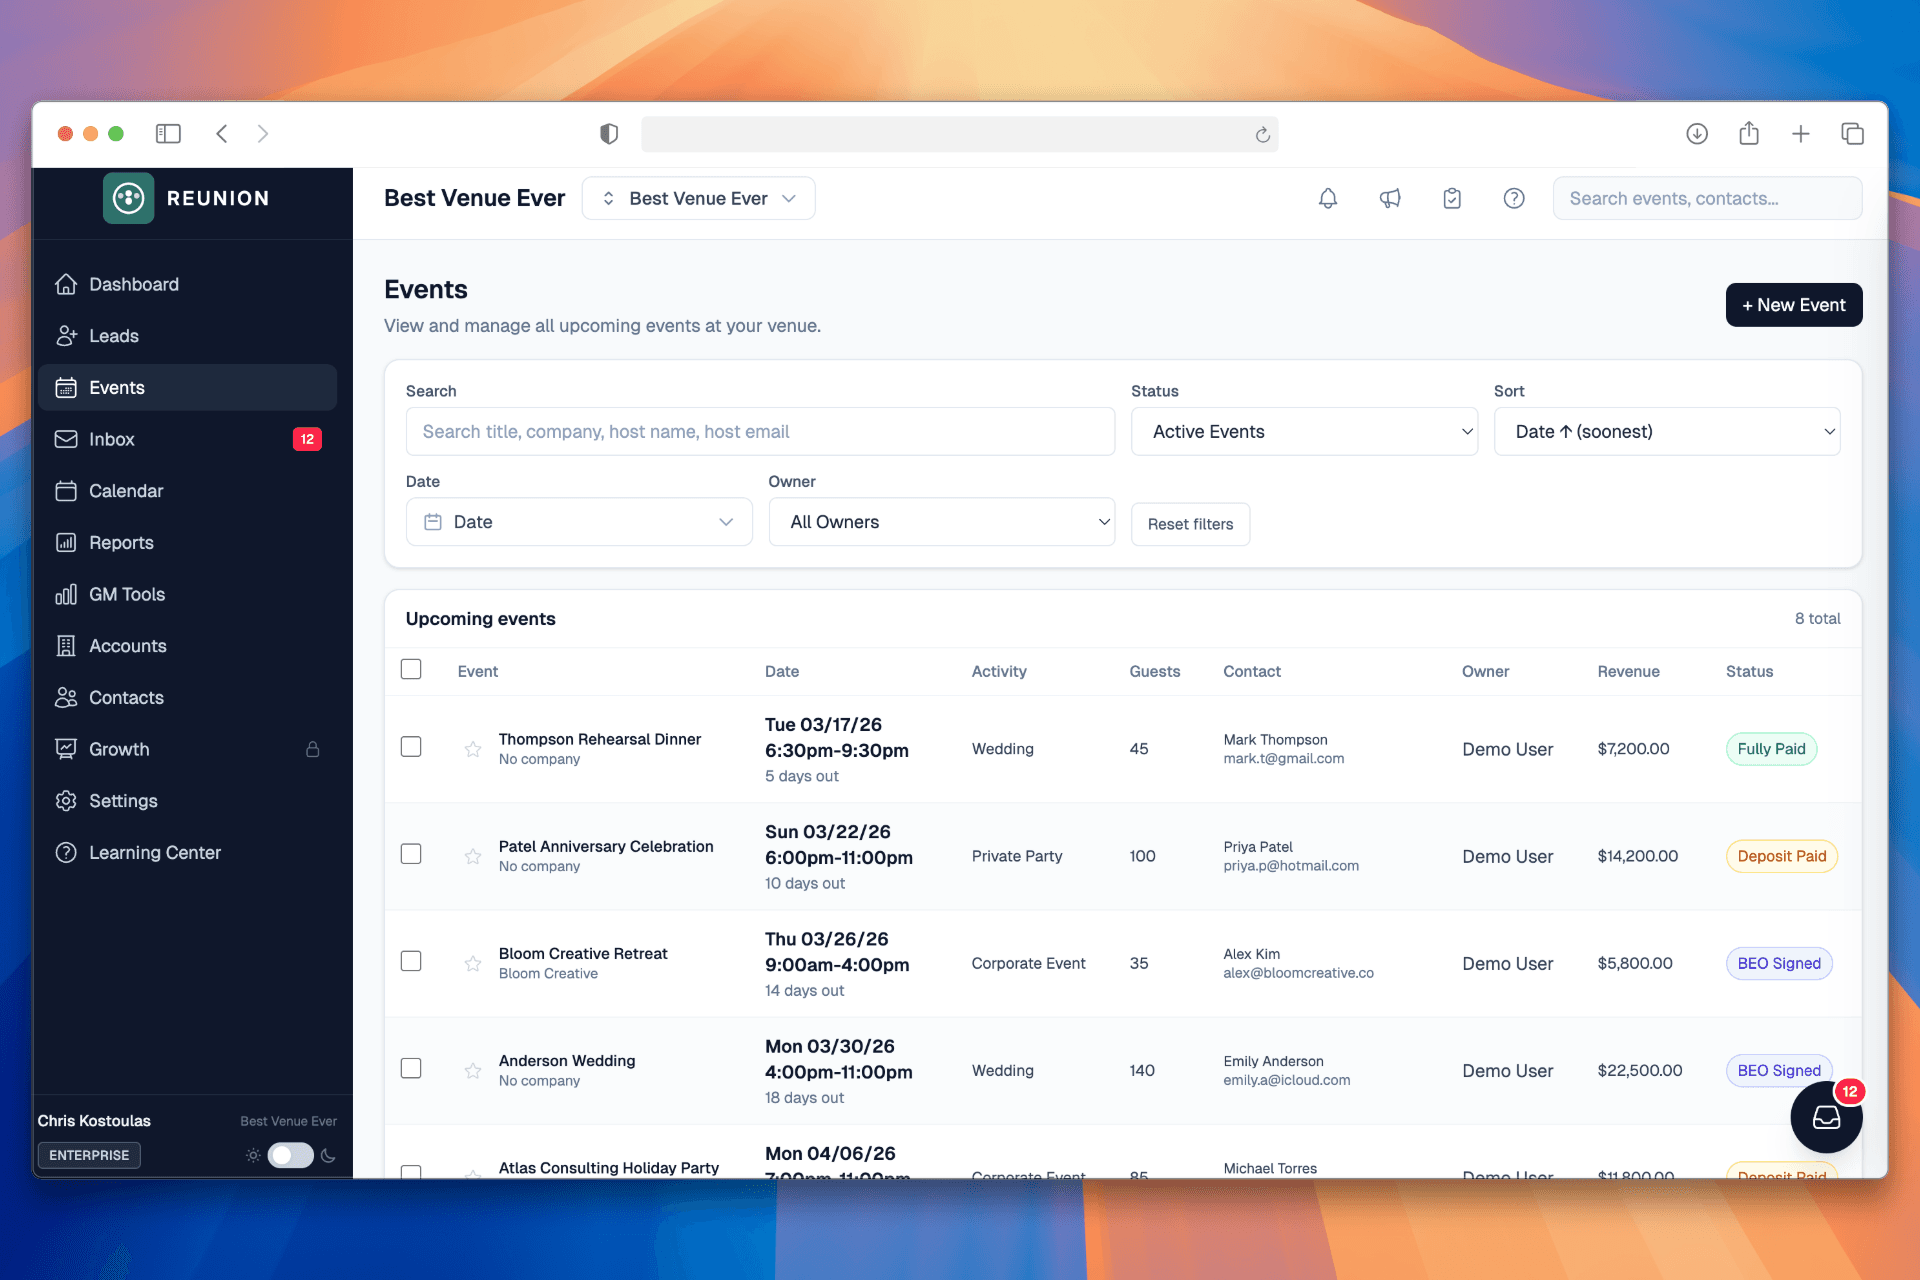Toggle dark mode with the theme switch
The width and height of the screenshot is (1920, 1280).
(x=290, y=1155)
